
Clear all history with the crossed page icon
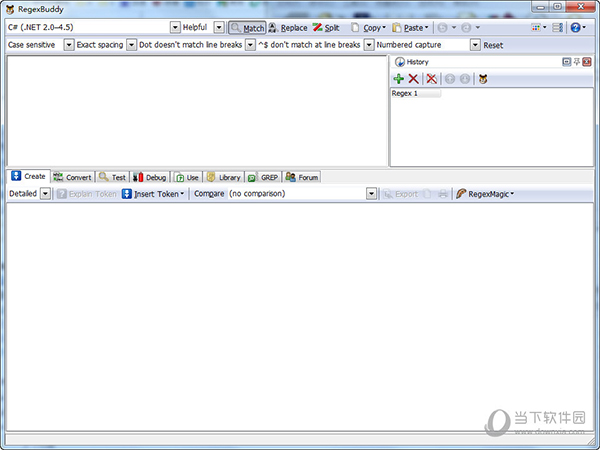431,79
